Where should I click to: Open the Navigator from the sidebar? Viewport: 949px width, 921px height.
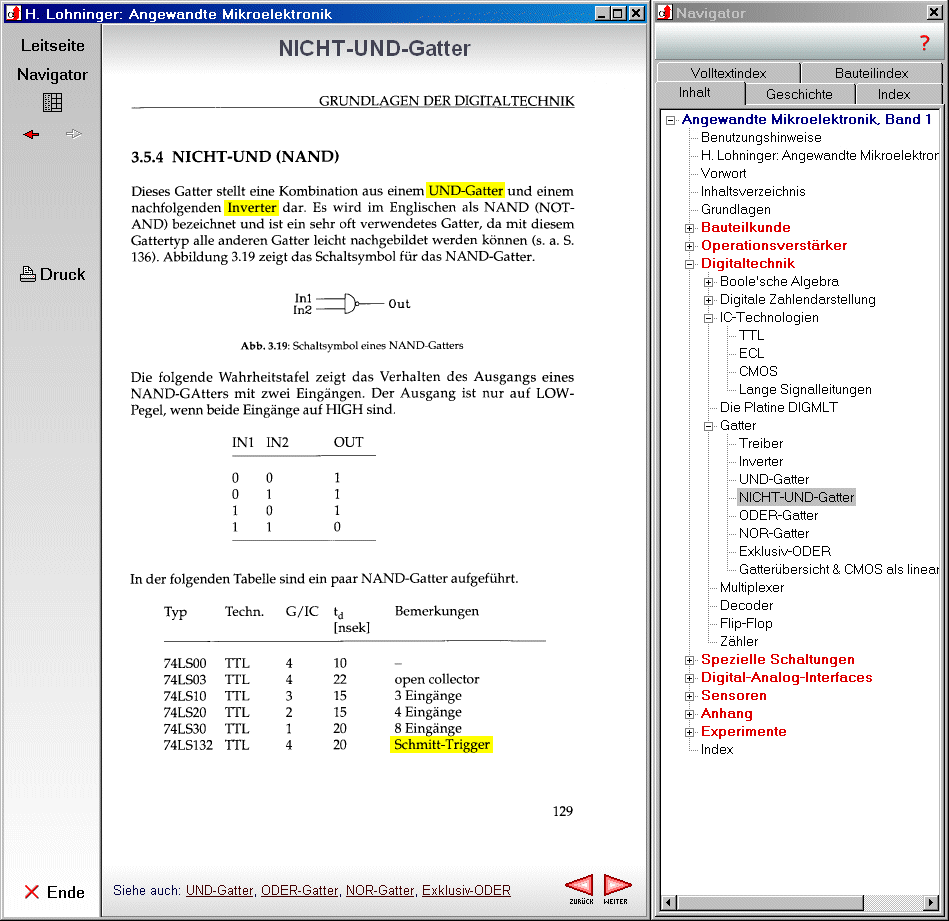click(x=52, y=74)
